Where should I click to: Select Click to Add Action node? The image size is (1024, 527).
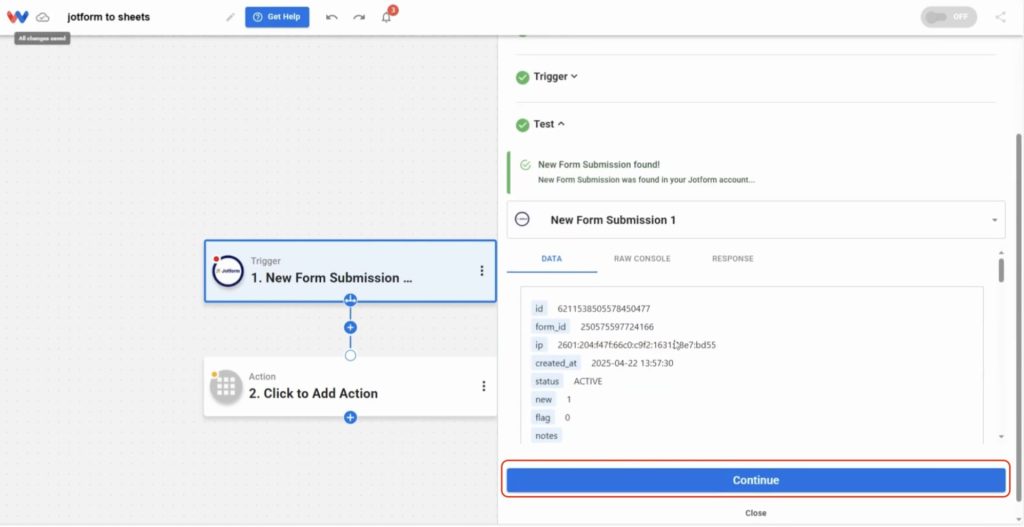[x=350, y=387]
